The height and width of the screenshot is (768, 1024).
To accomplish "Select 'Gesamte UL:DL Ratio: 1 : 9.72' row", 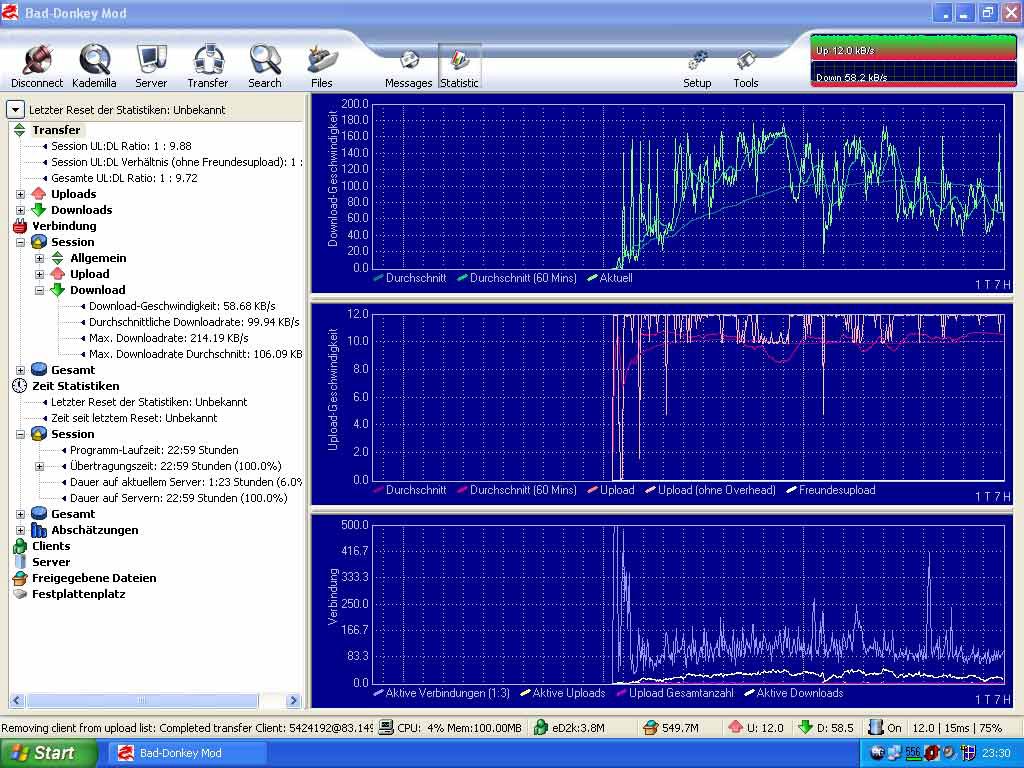I will 124,178.
